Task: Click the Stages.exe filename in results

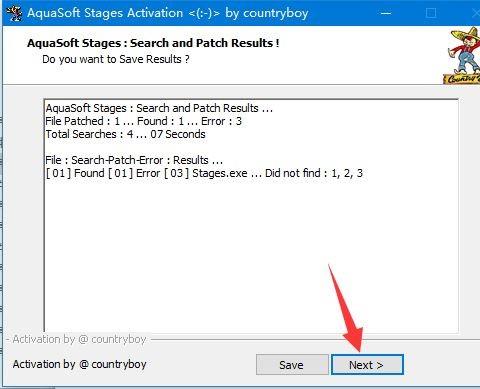Action: 220,173
